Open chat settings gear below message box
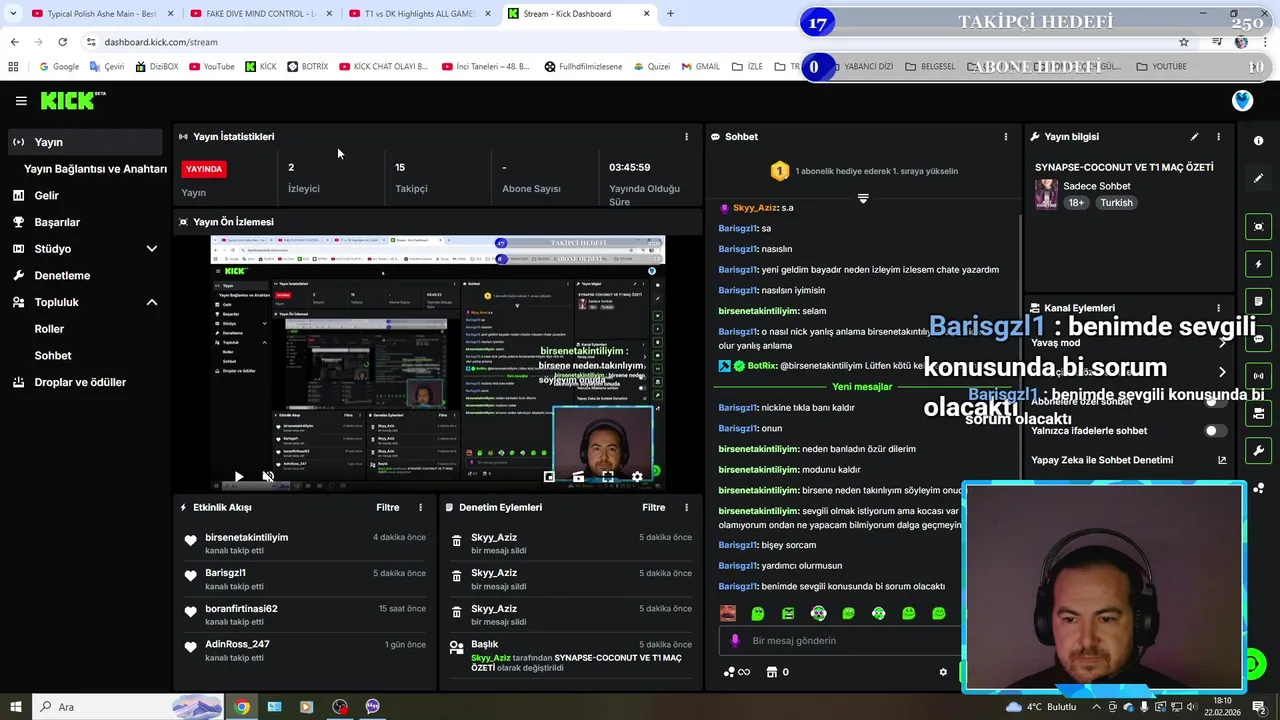1280x720 pixels. 943,672
